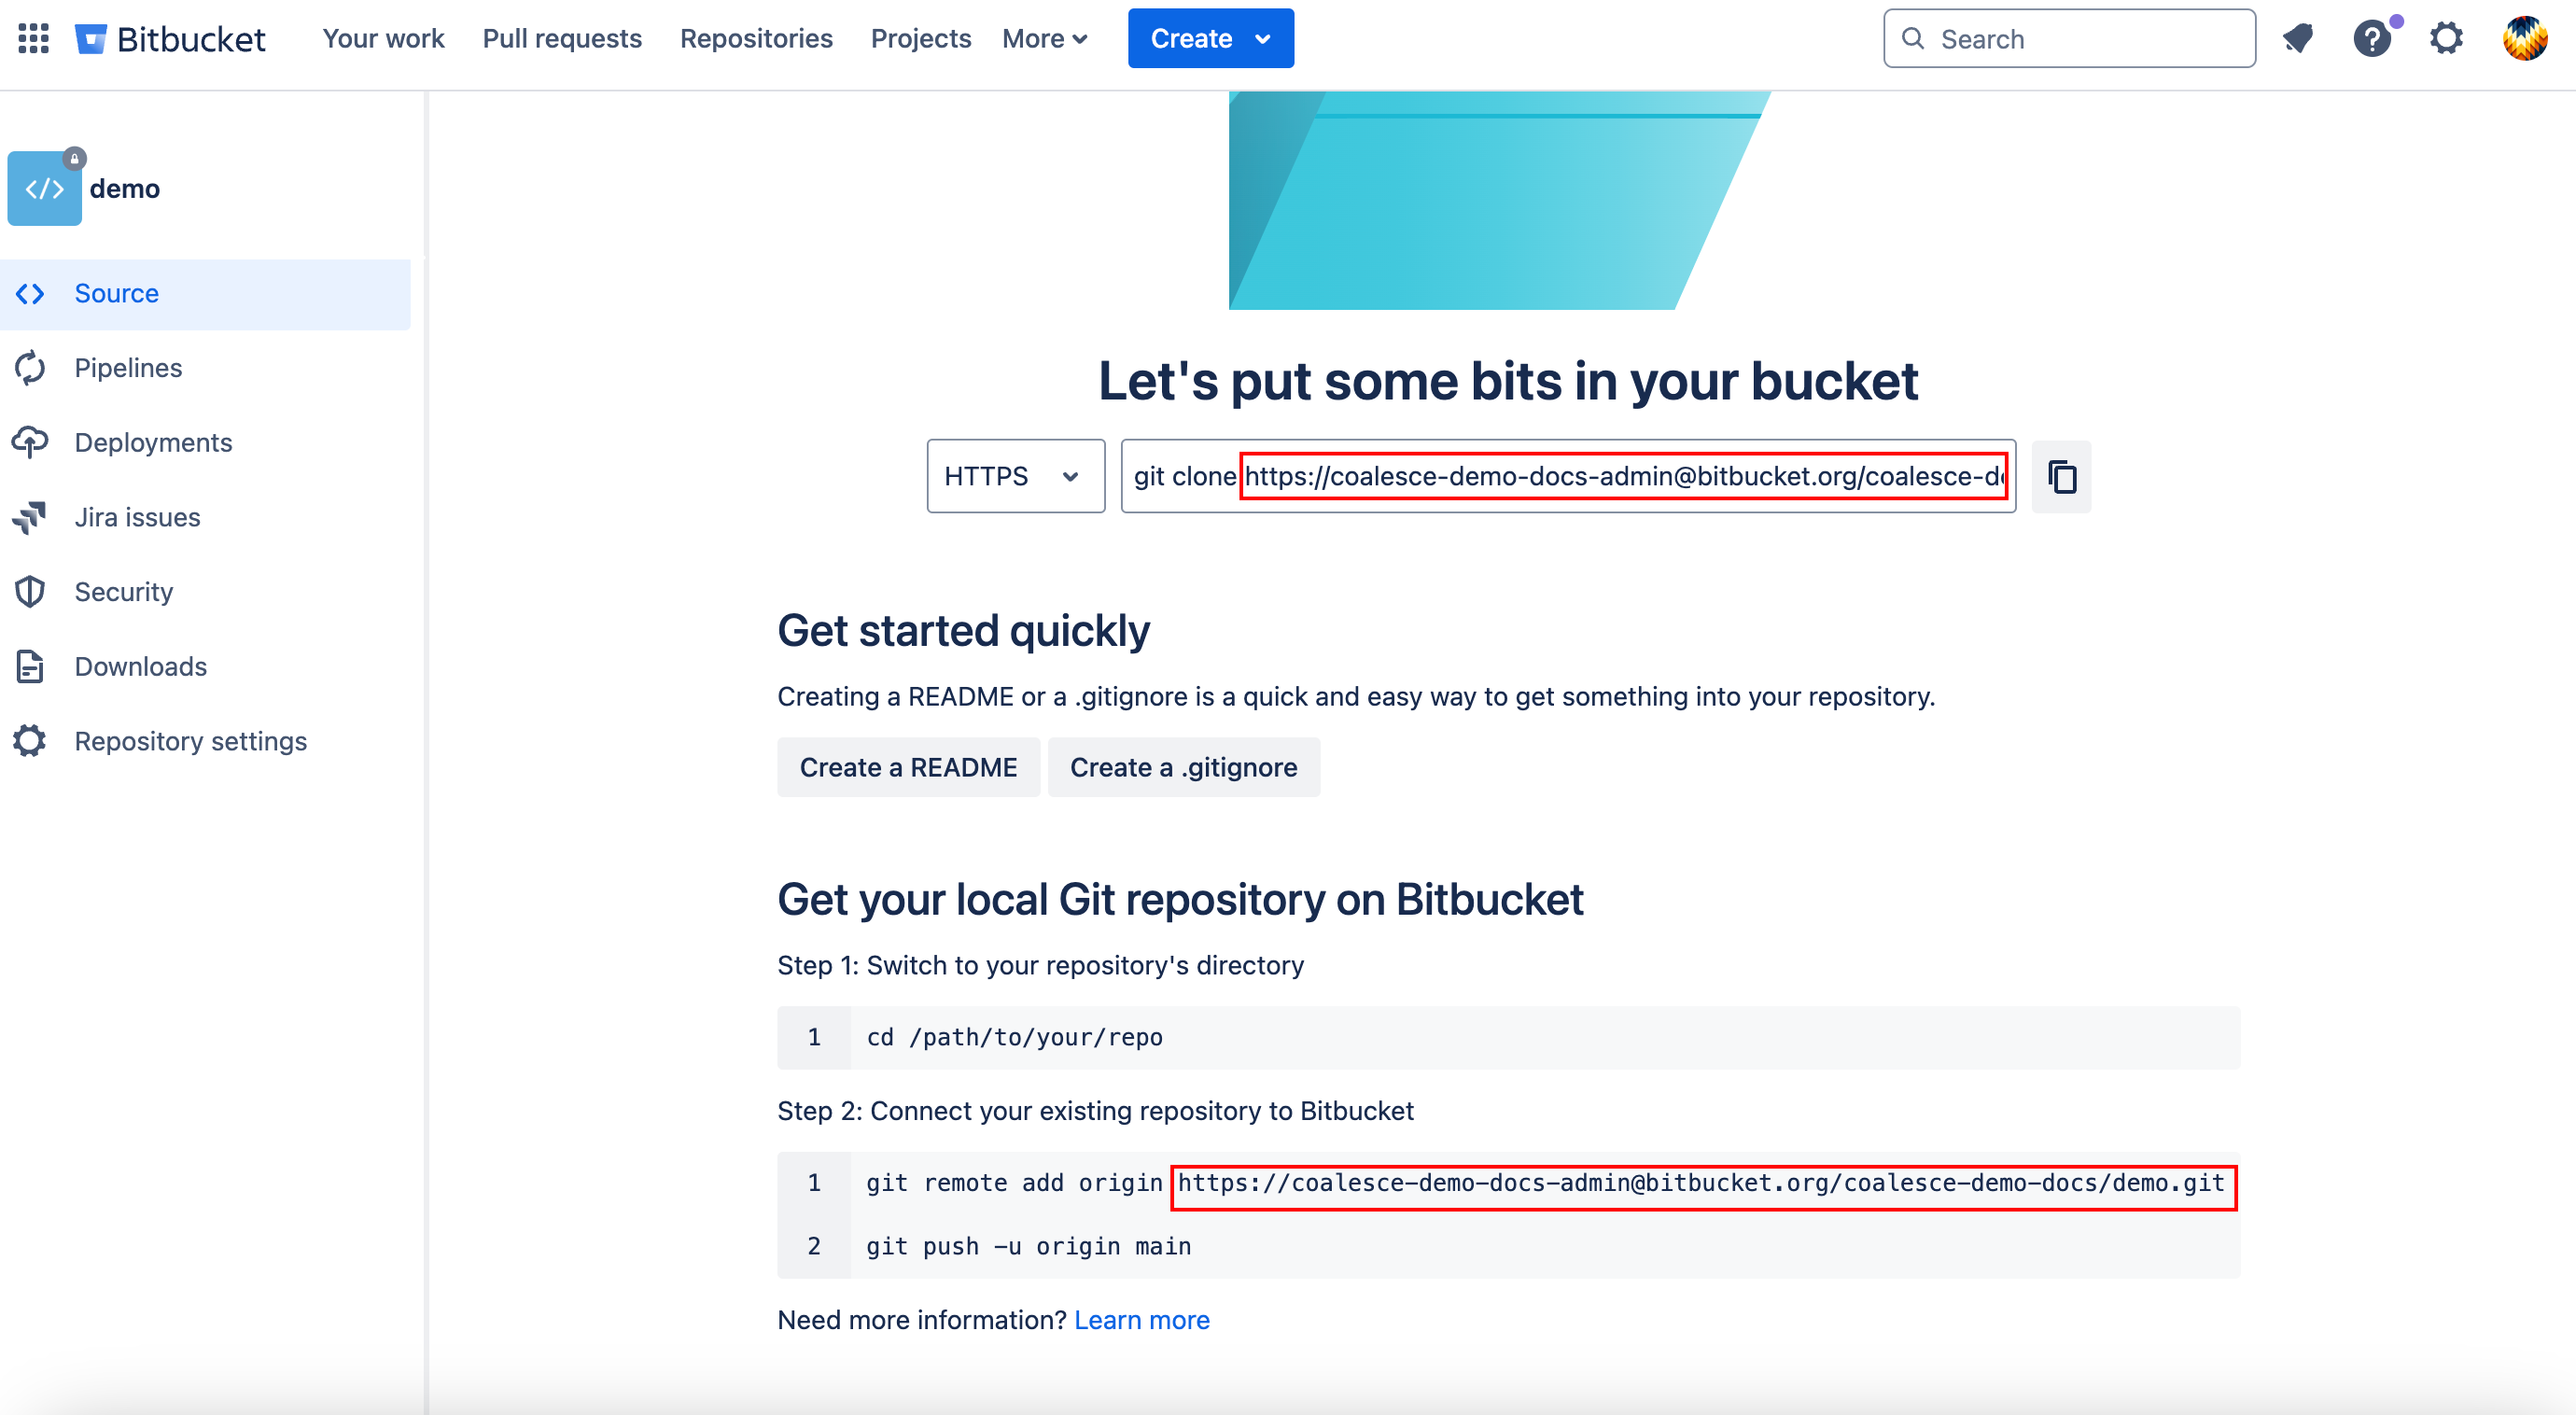This screenshot has width=2576, height=1415.
Task: Go to Downloads in sidebar
Action: point(140,666)
